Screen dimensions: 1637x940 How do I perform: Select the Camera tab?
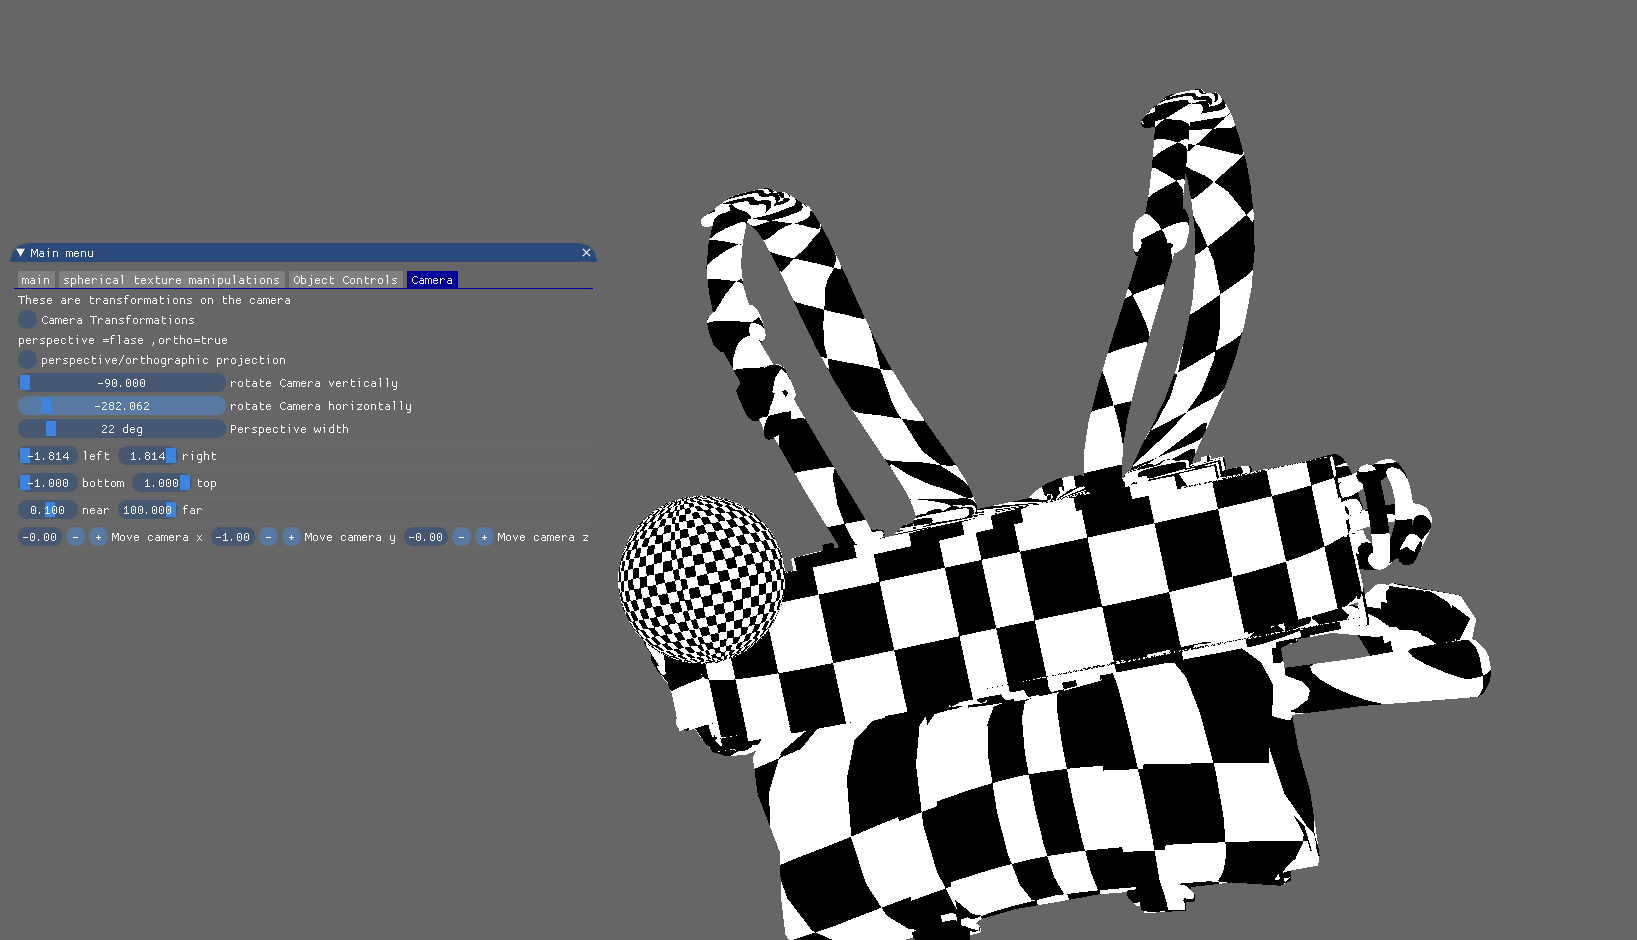coord(431,279)
